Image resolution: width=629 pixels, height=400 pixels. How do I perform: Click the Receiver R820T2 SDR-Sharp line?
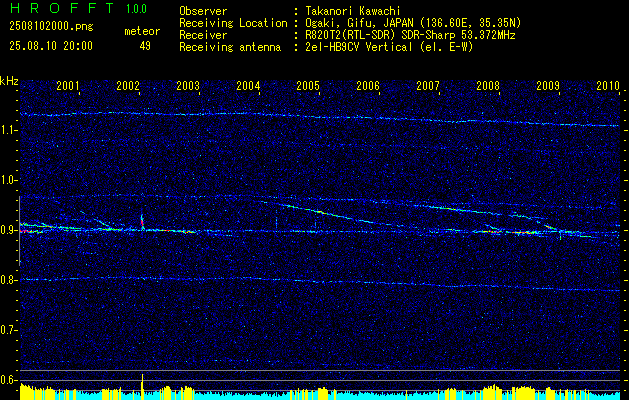[410, 35]
